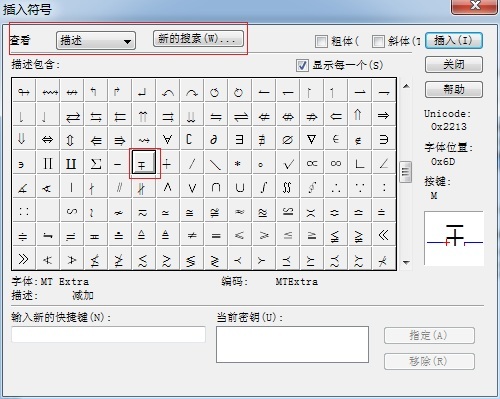Click the symbol preview thumbnail

(454, 238)
